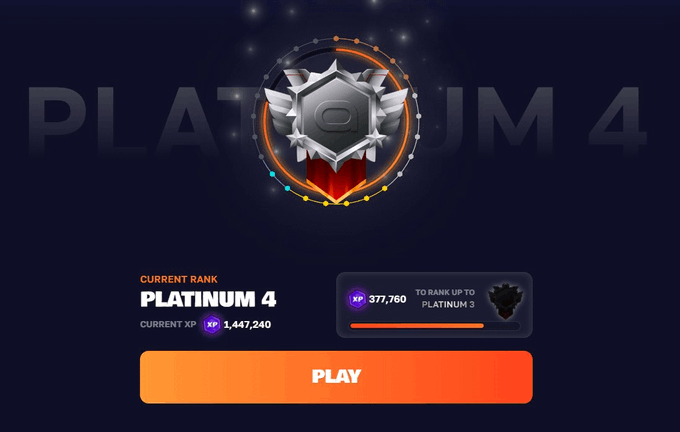Click the red ribbon under the badge
Image resolution: width=680 pixels, height=432 pixels.
tap(336, 178)
